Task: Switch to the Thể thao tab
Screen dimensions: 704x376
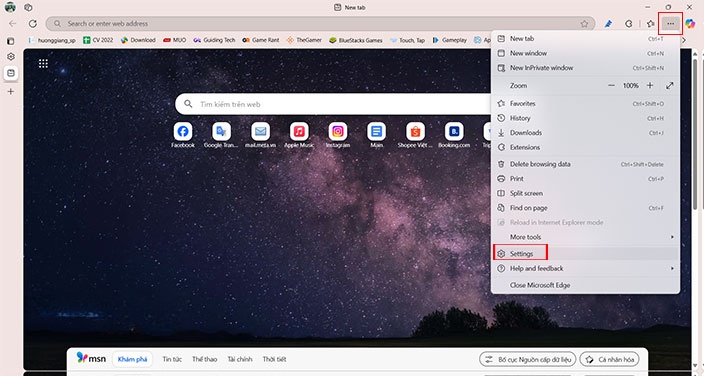Action: point(204,359)
